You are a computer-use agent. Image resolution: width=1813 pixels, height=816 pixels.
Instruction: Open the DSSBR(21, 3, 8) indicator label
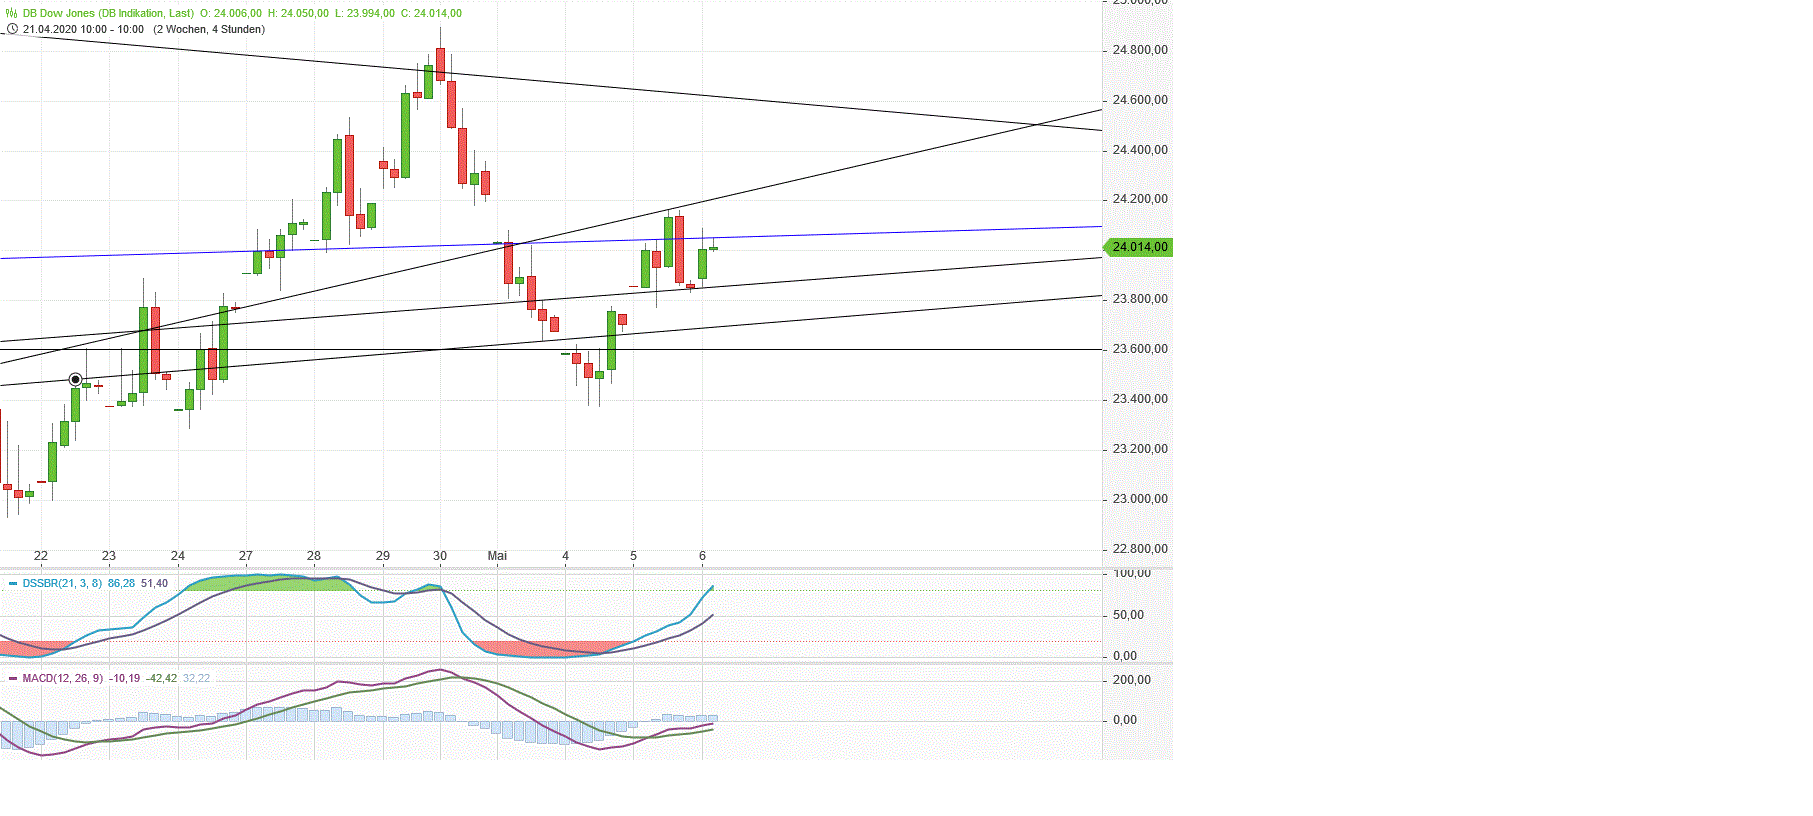(x=62, y=583)
